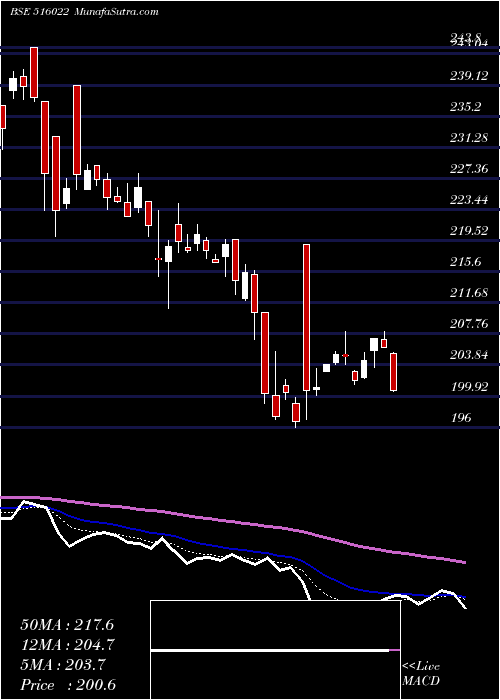
Task: Click the BSE 516022 ticker label
Action: [x=39, y=12]
